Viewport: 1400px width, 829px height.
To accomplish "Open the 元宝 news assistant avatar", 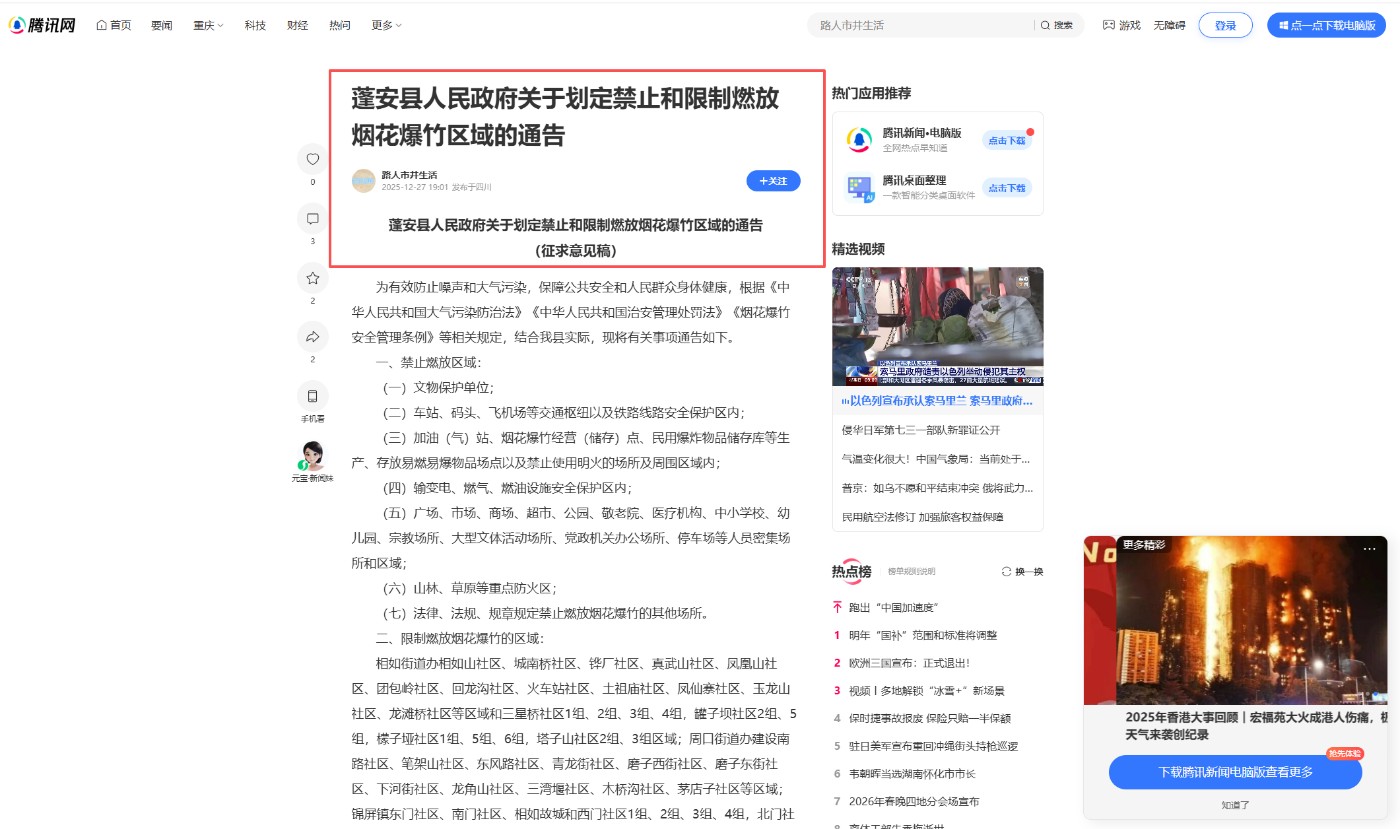I will [312, 458].
